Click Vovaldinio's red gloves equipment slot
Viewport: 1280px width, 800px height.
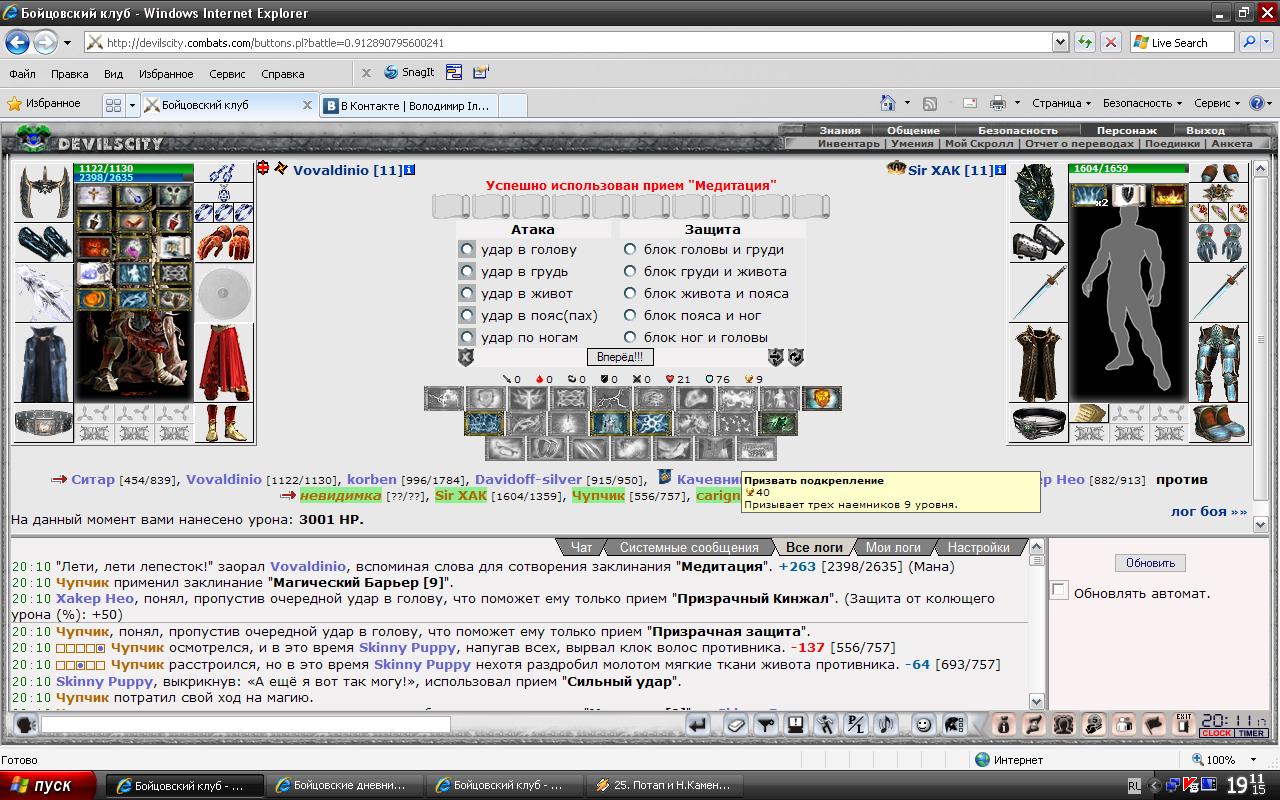(223, 243)
